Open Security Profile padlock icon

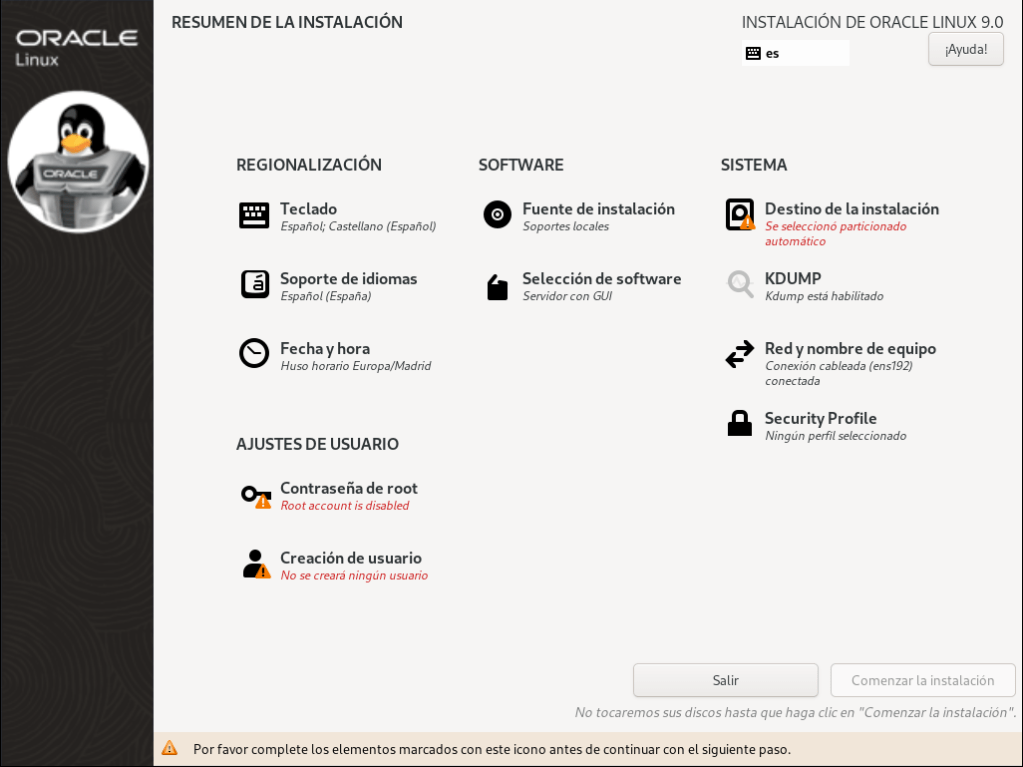pos(740,424)
